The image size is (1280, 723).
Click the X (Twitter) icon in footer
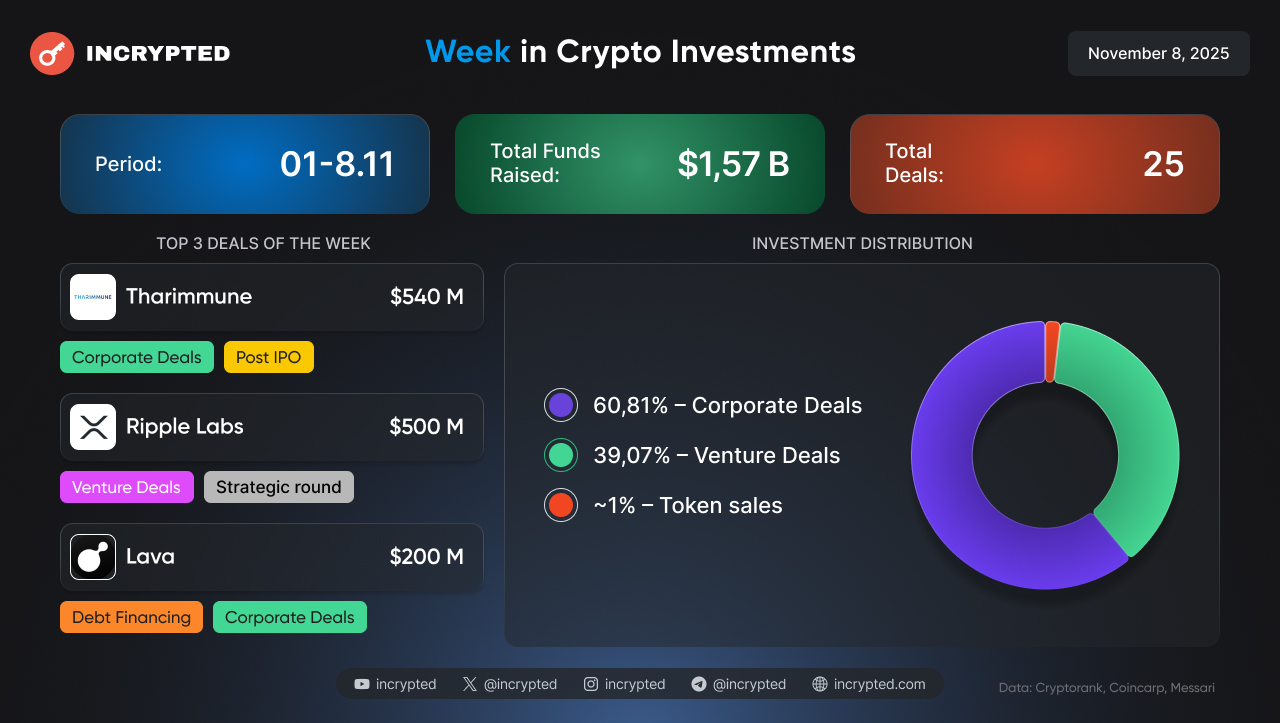tap(470, 684)
